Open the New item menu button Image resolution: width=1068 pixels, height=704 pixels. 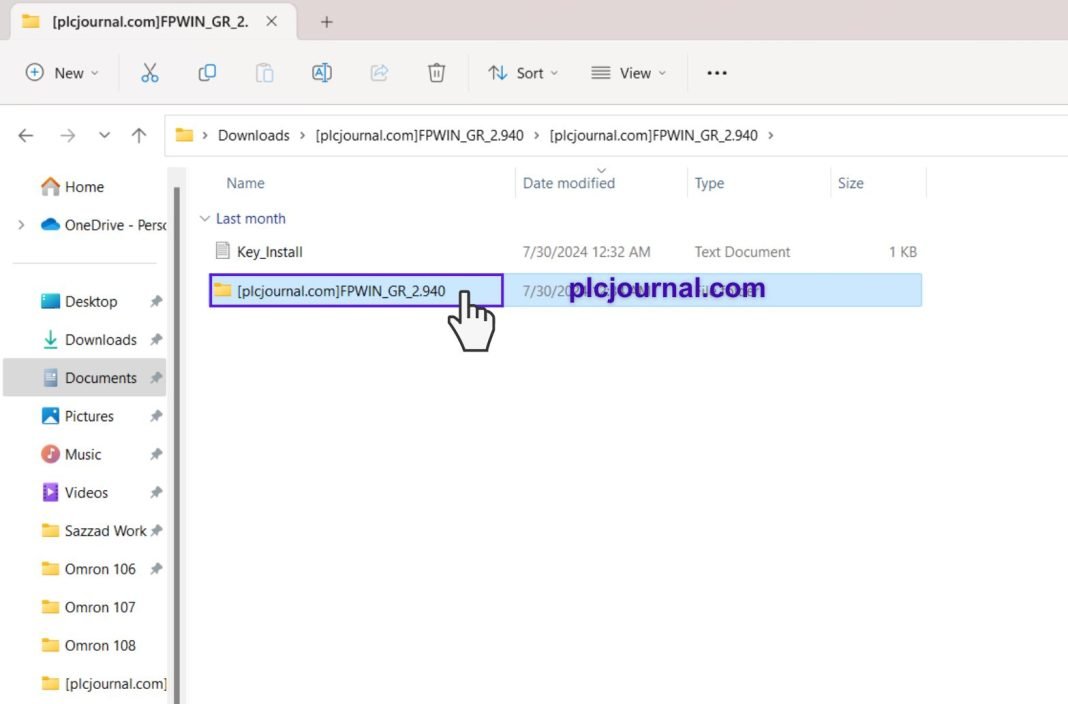(62, 72)
